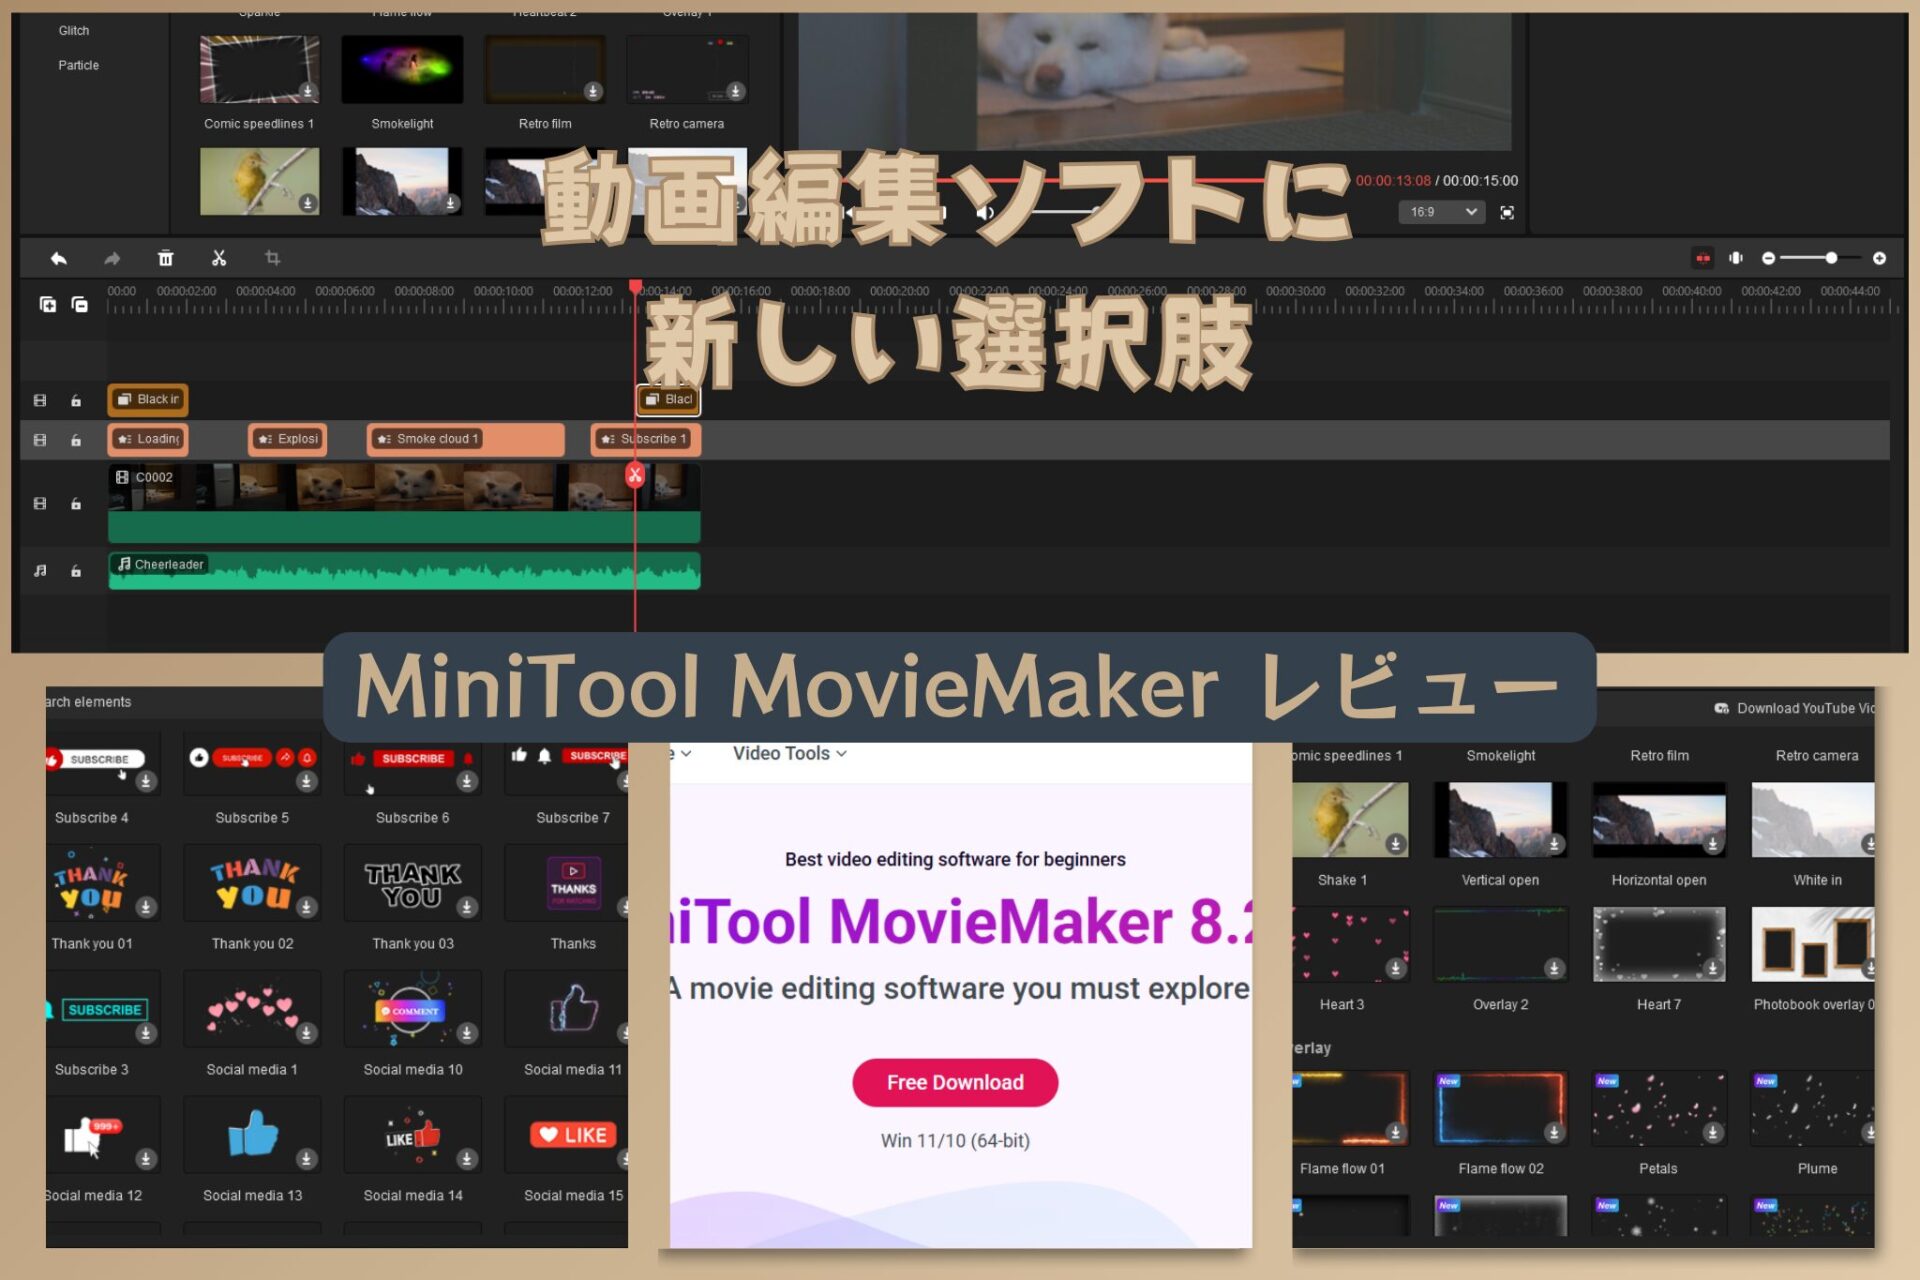Screen dimensions: 1920x1280
Task: Select the C0002 video clip
Action: pos(404,503)
